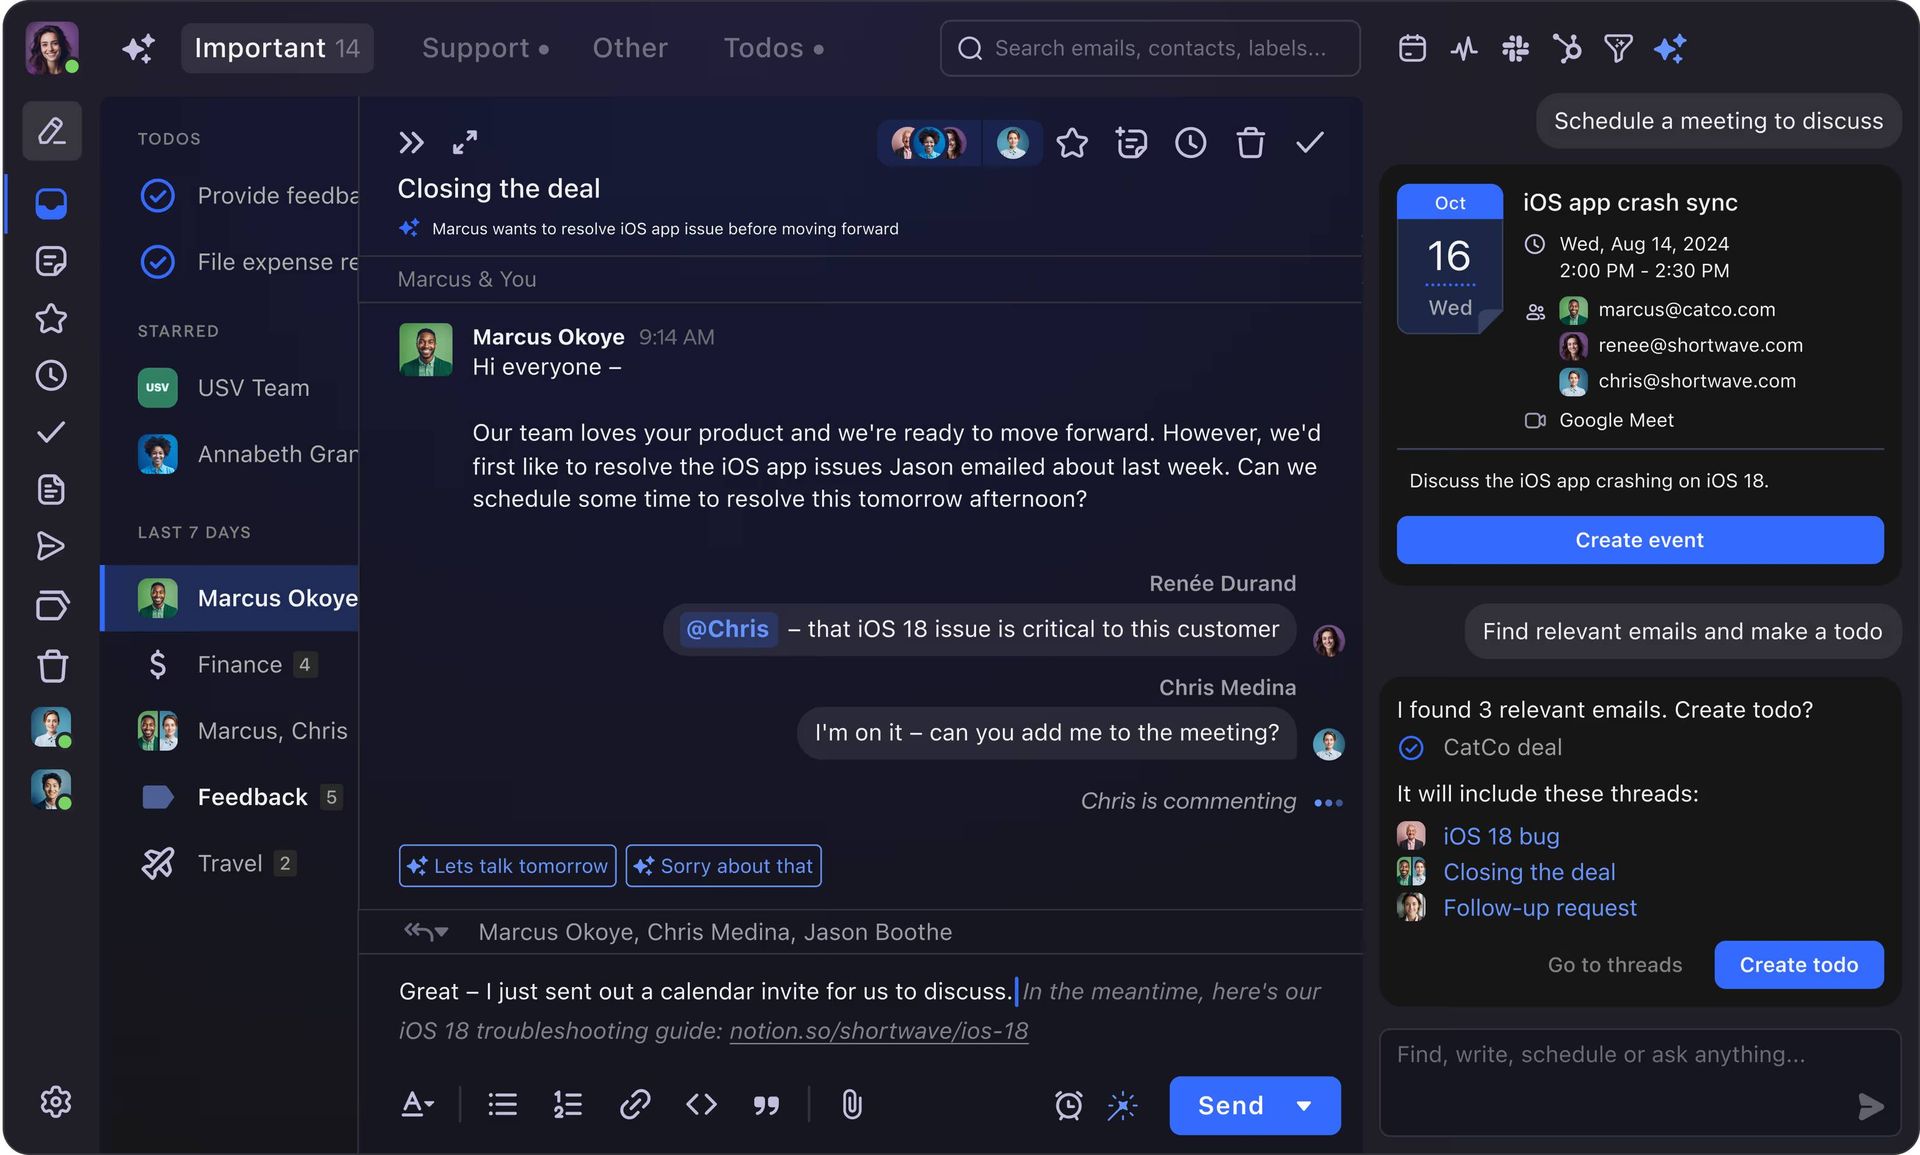Attach a file with paperclip icon

point(851,1105)
